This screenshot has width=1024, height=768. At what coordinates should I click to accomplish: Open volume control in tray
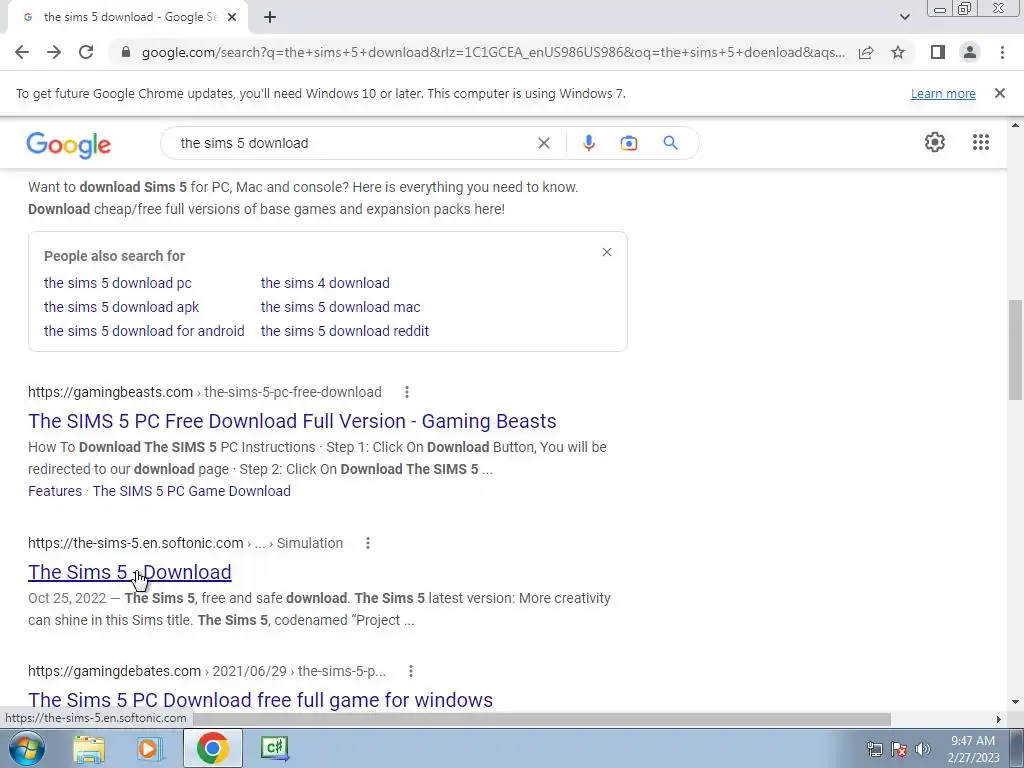[922, 749]
